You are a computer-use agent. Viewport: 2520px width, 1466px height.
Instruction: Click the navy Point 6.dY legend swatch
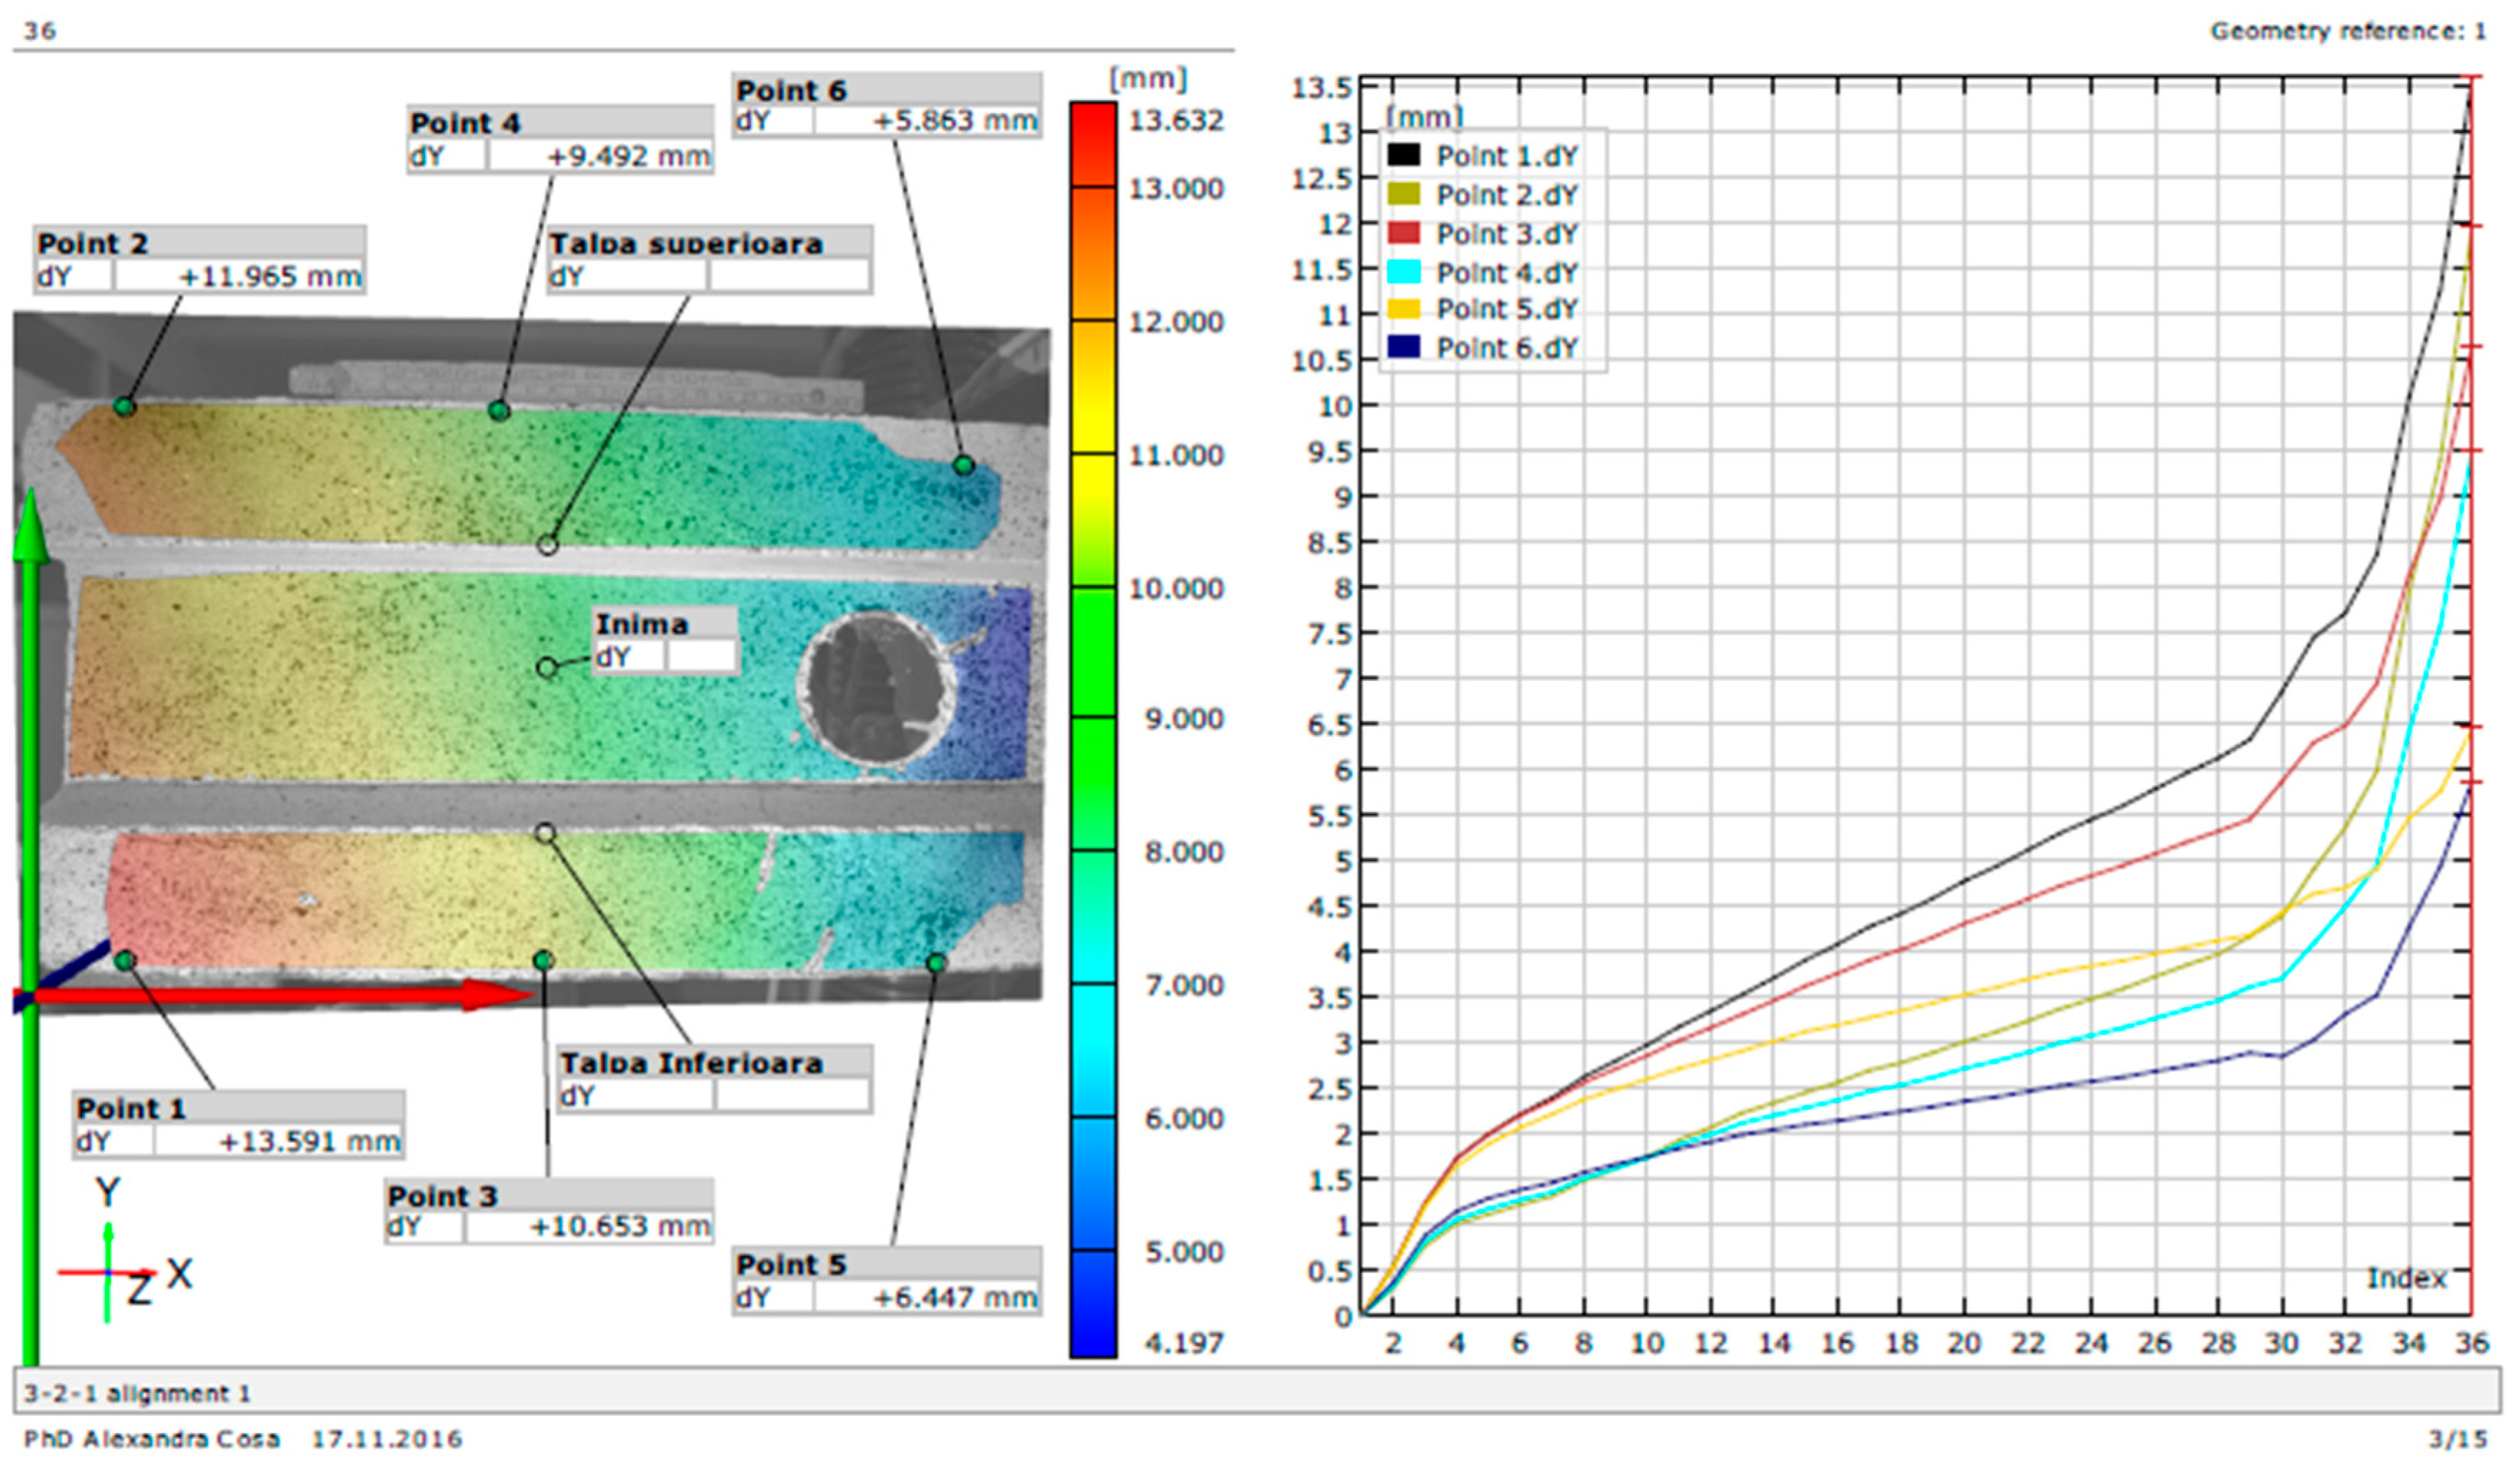[x=1403, y=347]
